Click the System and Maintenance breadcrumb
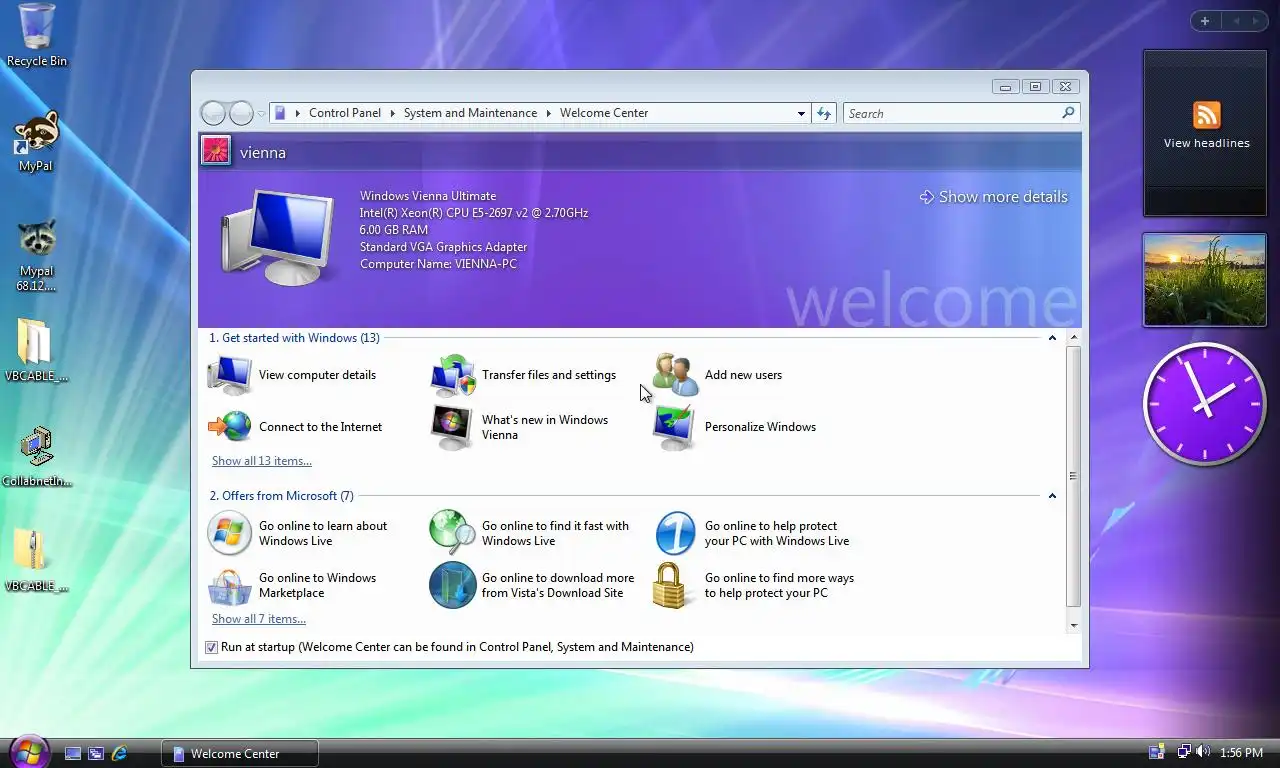 (470, 113)
